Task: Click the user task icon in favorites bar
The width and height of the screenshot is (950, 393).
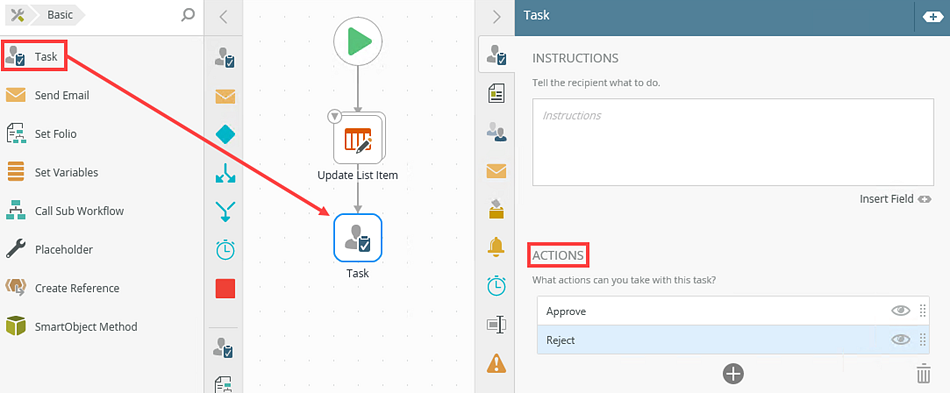Action: pos(225,58)
